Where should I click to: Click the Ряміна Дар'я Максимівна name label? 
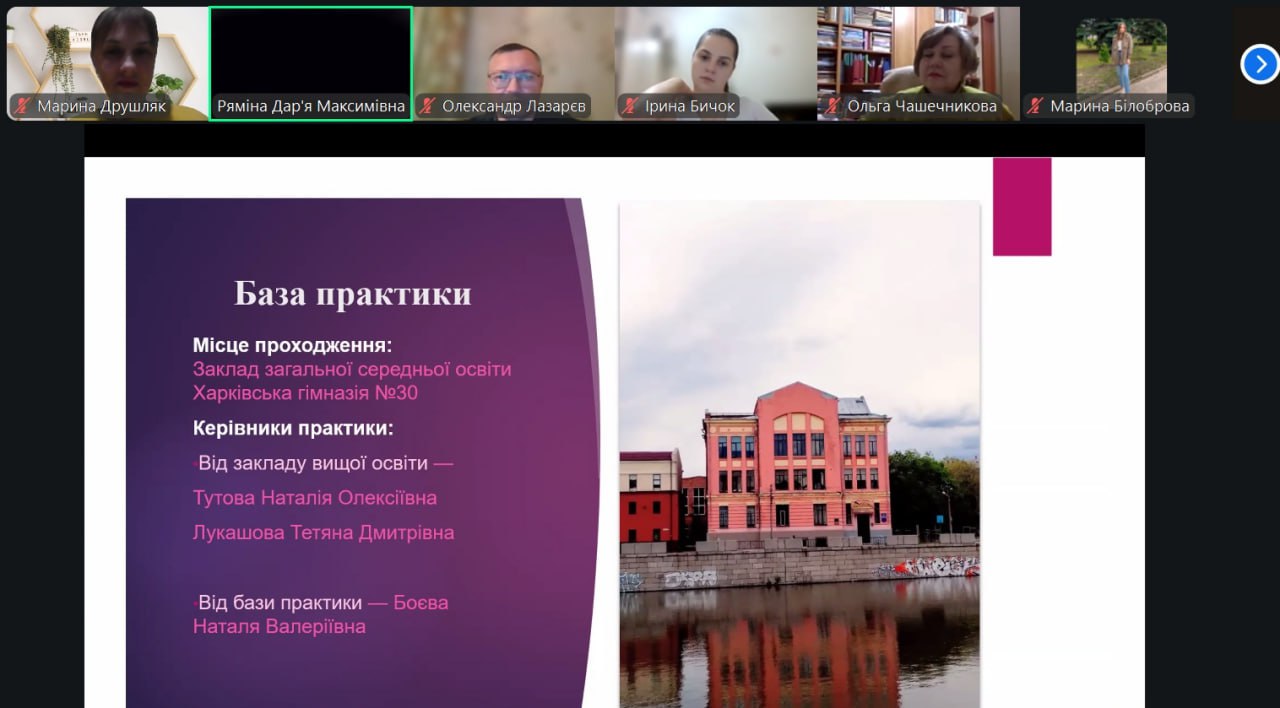tap(311, 106)
